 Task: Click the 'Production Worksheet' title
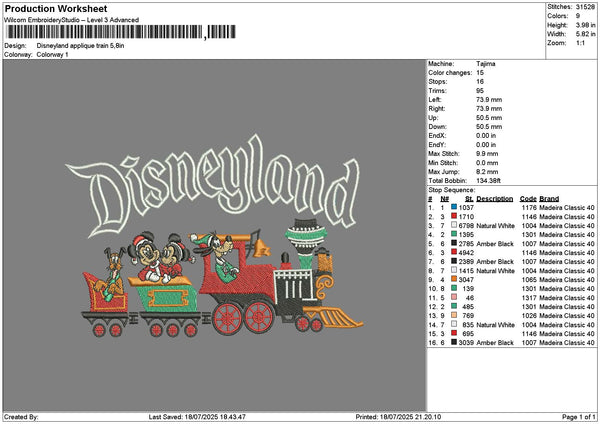(x=56, y=8)
